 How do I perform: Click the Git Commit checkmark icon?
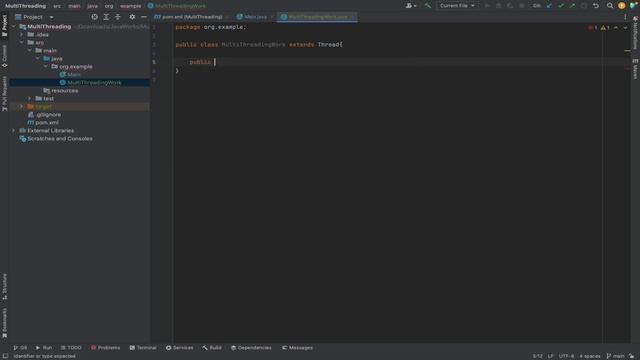(x=561, y=6)
